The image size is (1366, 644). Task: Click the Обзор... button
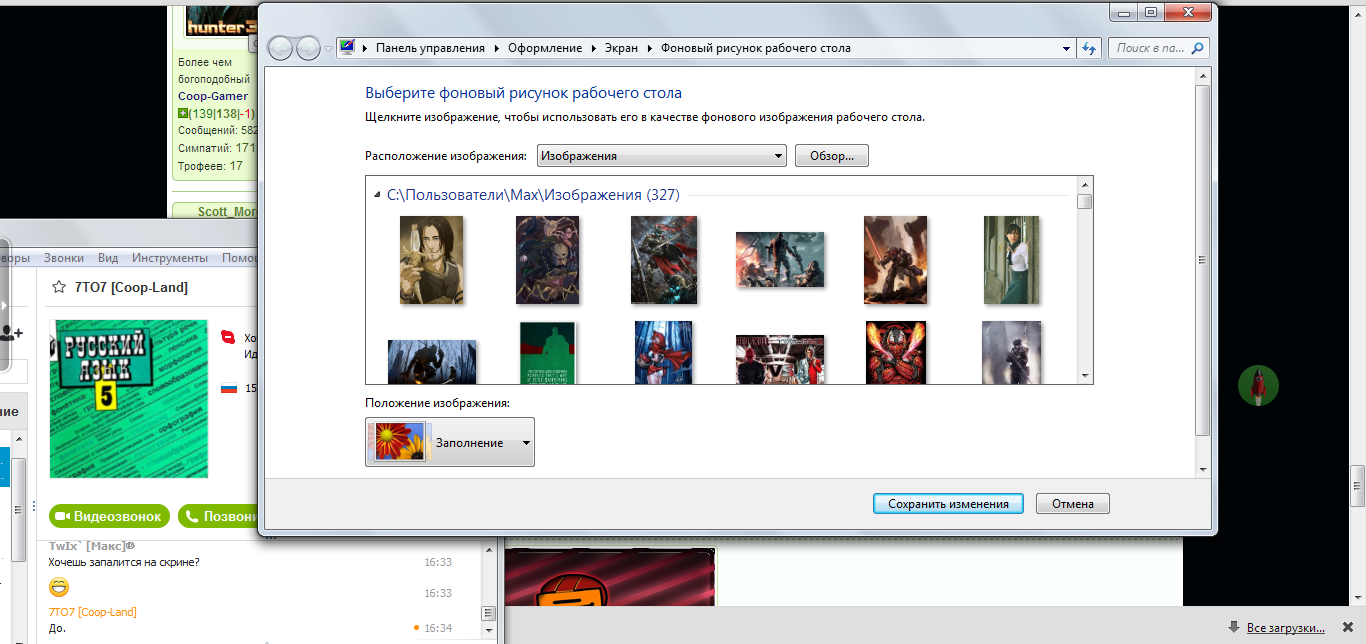832,156
